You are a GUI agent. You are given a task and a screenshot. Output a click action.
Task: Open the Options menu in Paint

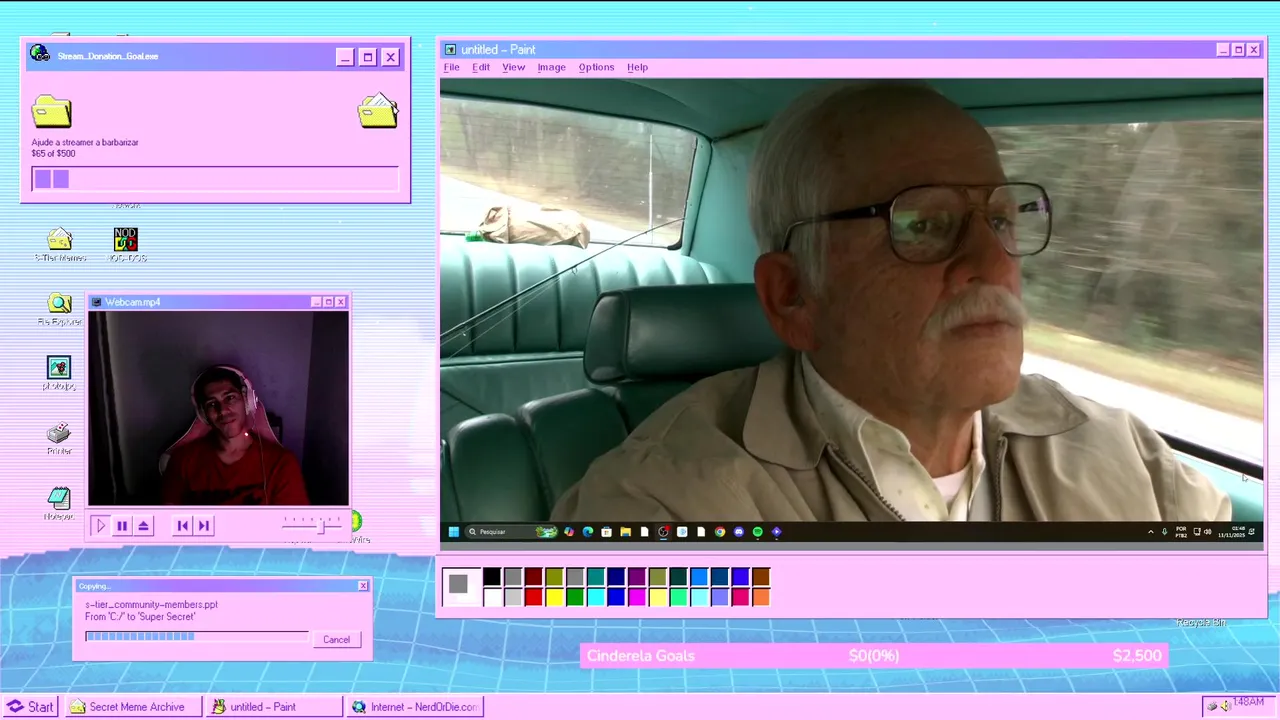pyautogui.click(x=596, y=67)
